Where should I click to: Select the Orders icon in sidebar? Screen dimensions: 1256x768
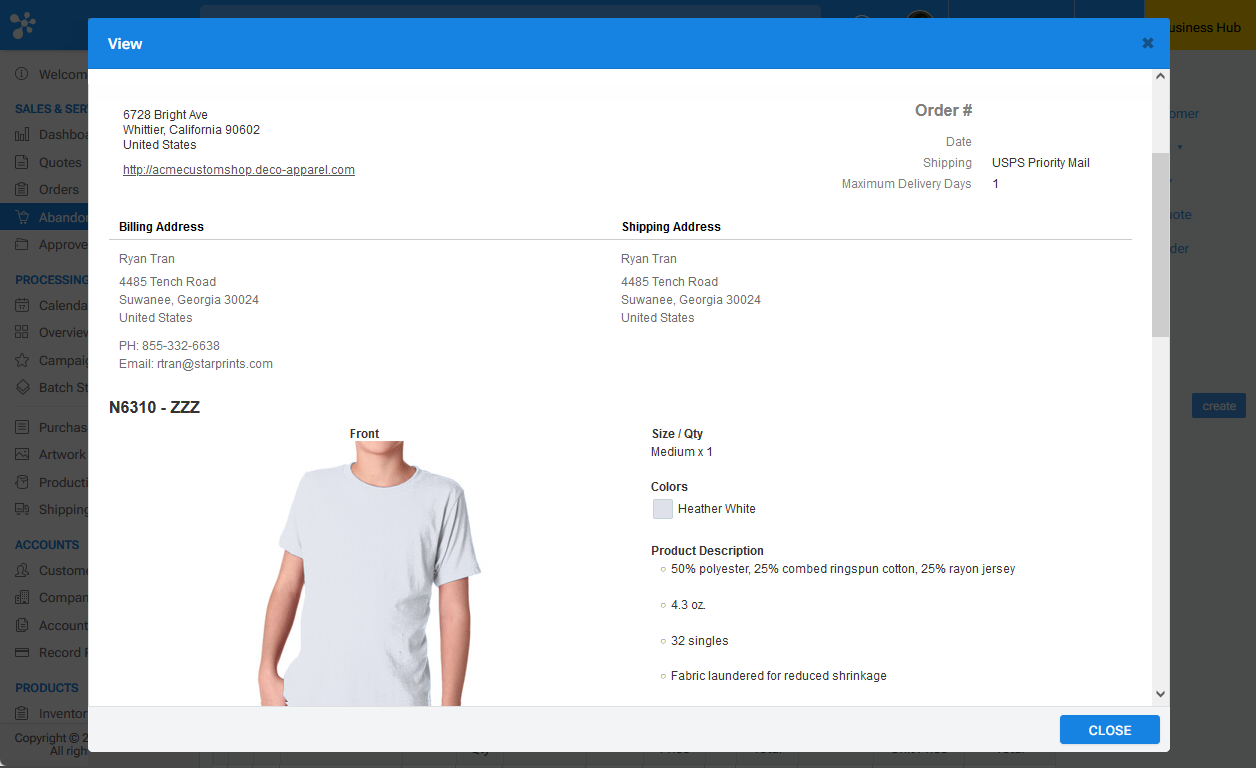22,190
